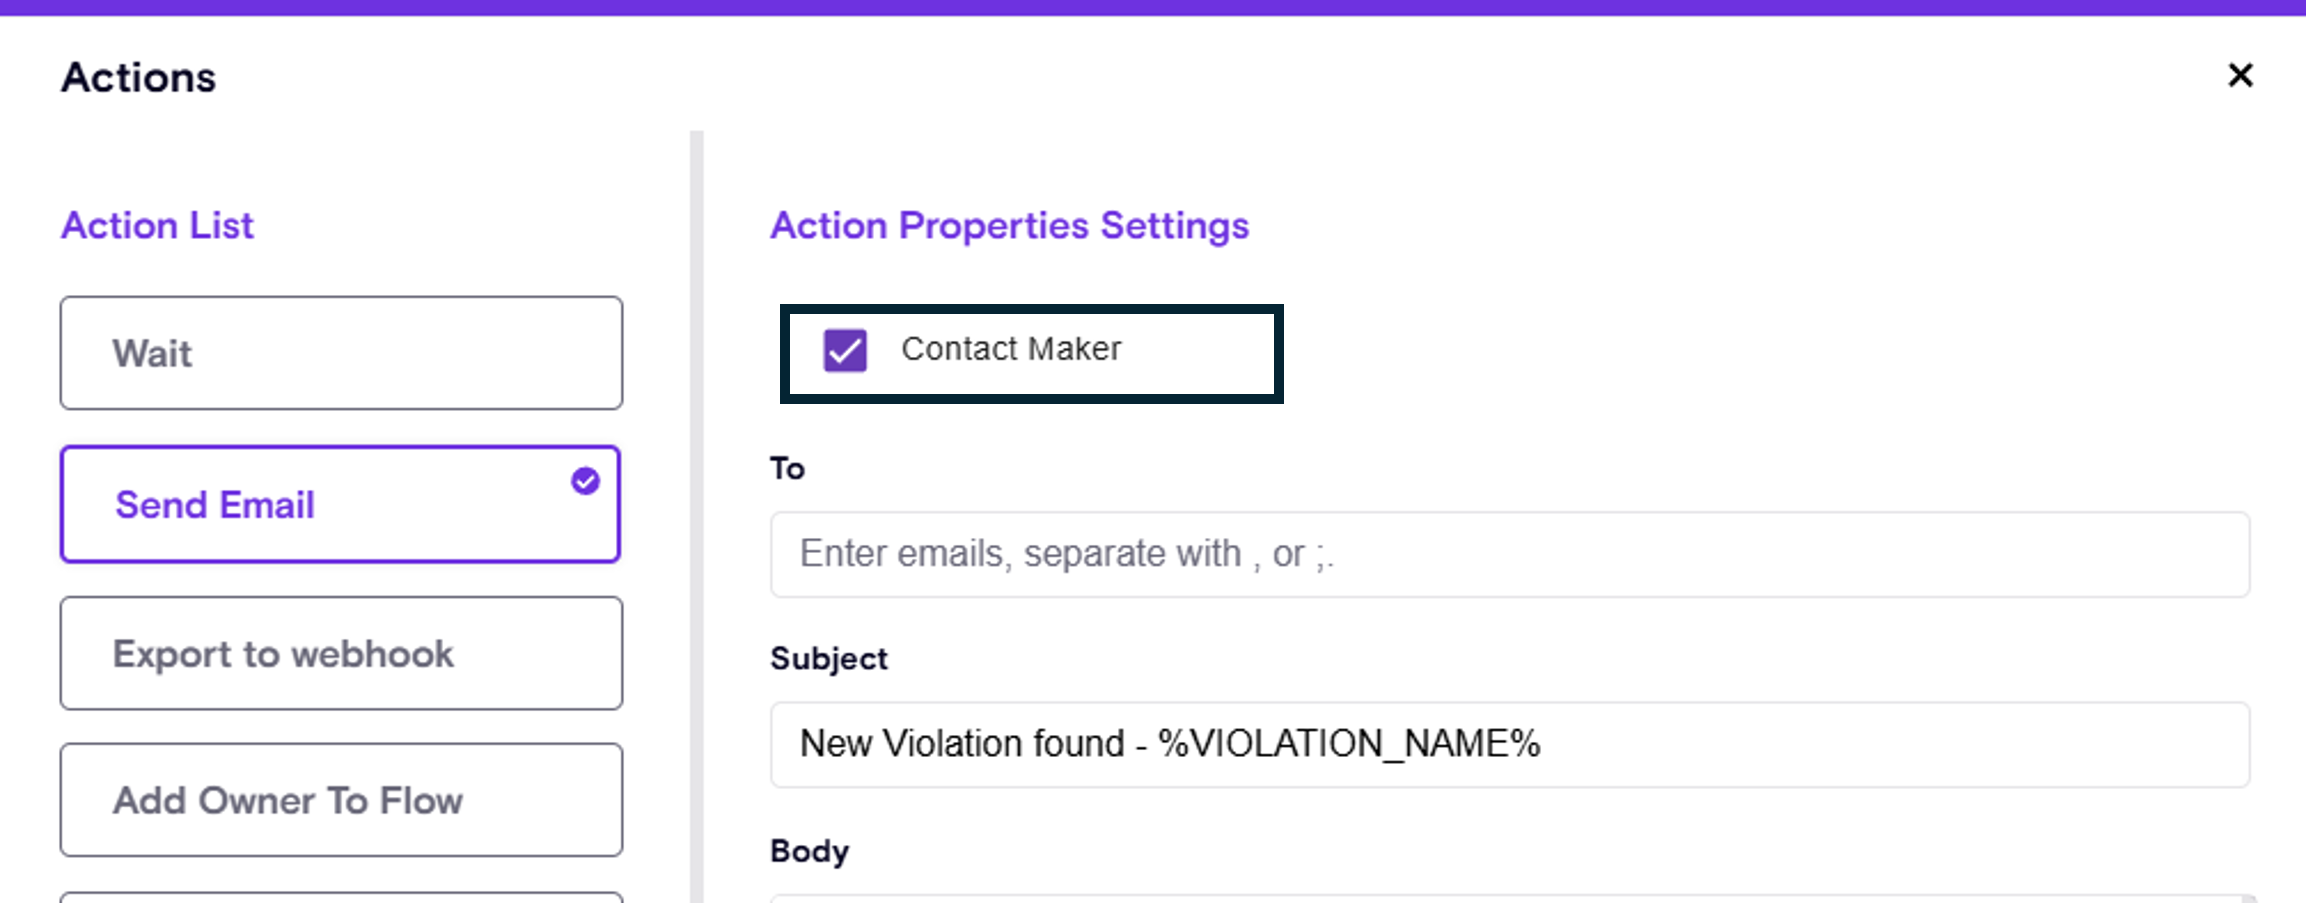Click into the Subject text field

(x=1509, y=745)
